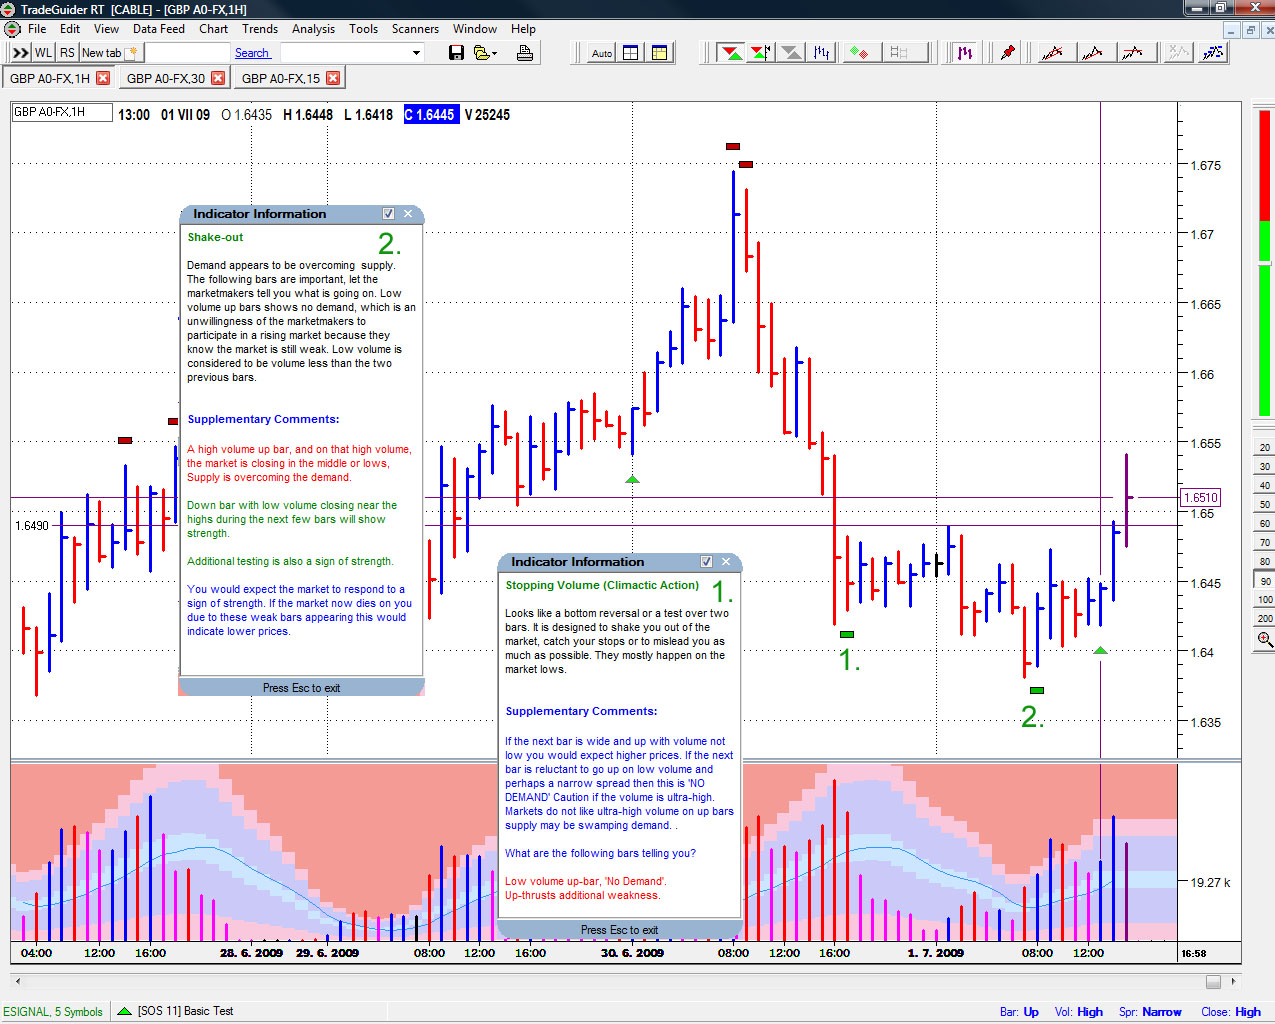Screen dimensions: 1275x1024
Task: Toggle checkbox in Shake-out Indicator Information window
Action: [388, 214]
